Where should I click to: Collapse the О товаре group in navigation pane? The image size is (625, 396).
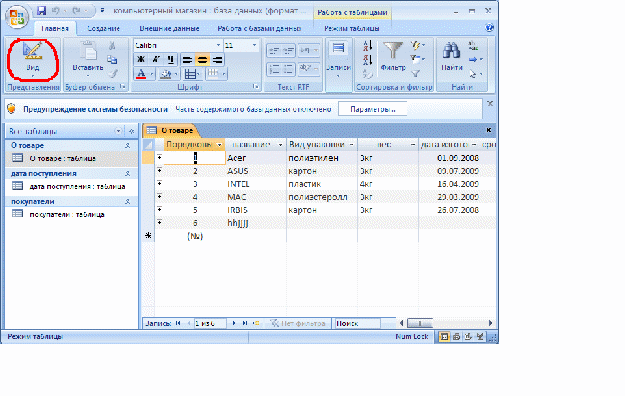[x=128, y=146]
